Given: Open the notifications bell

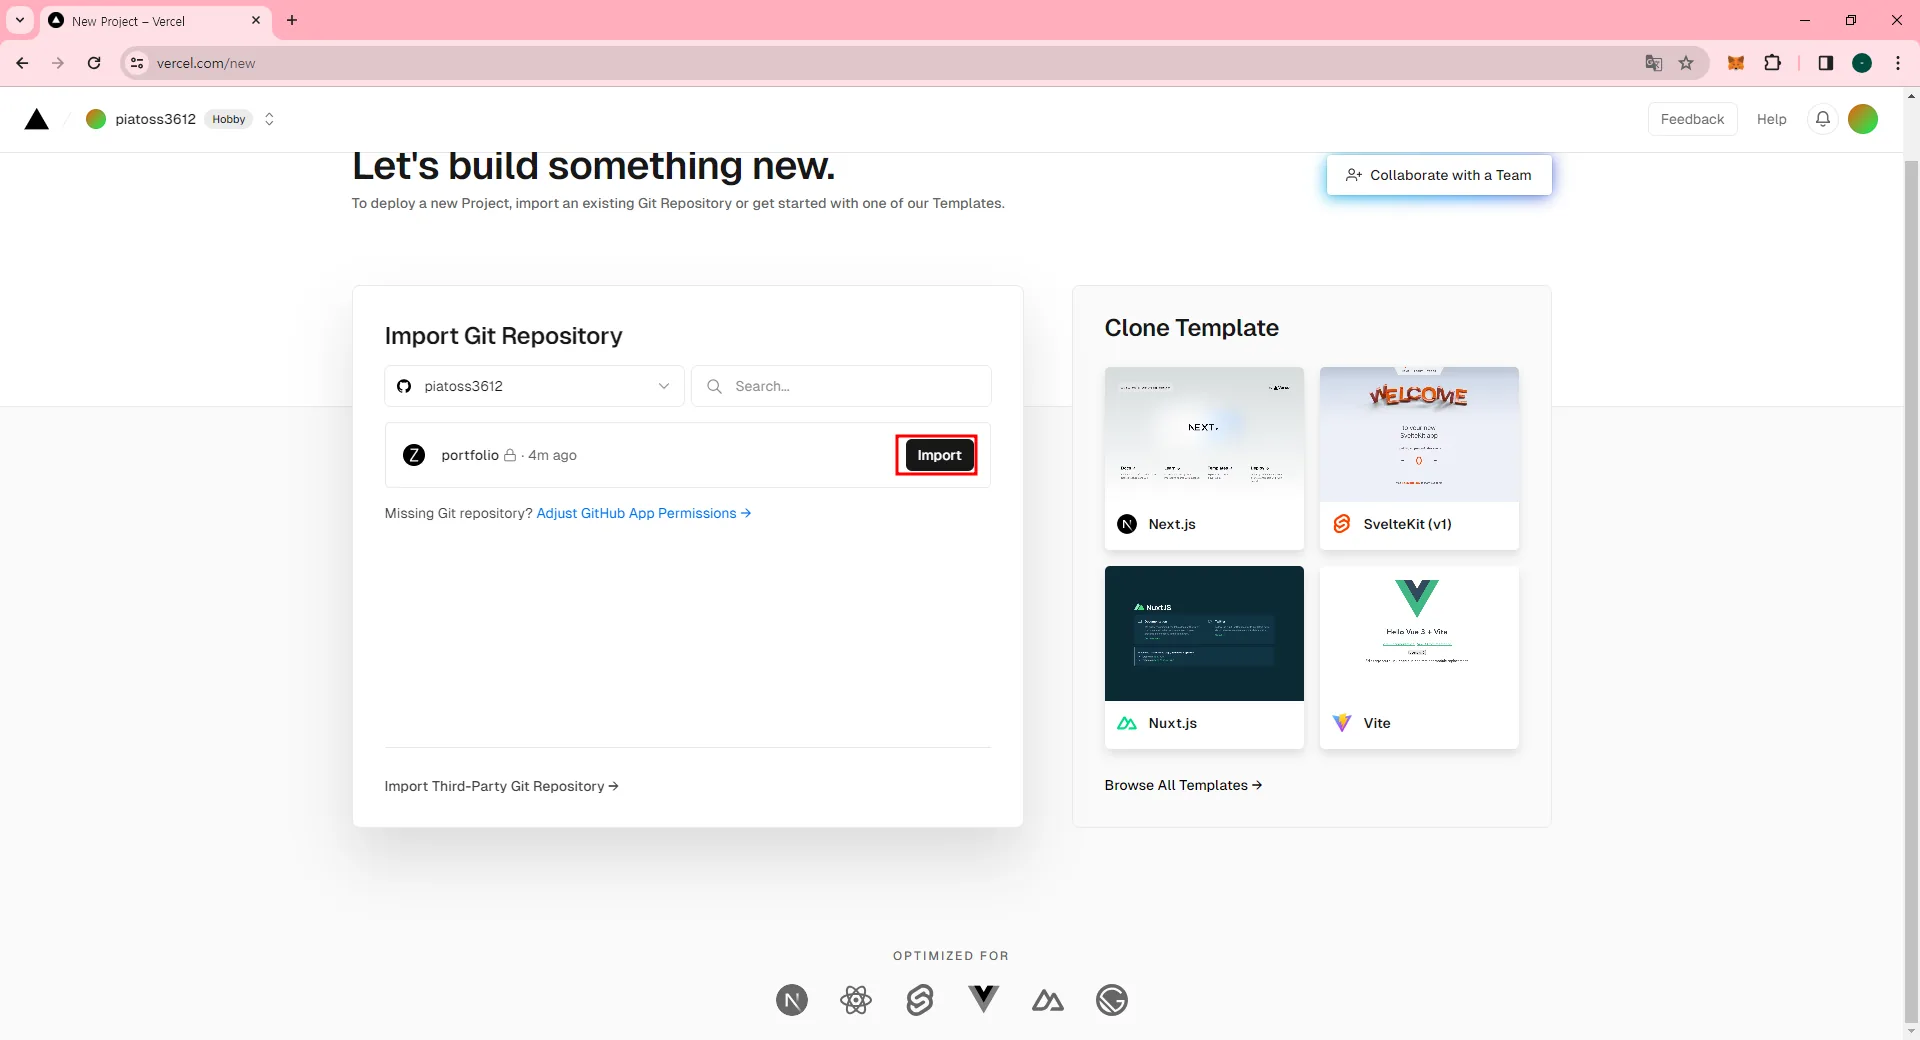Looking at the screenshot, I should point(1823,119).
